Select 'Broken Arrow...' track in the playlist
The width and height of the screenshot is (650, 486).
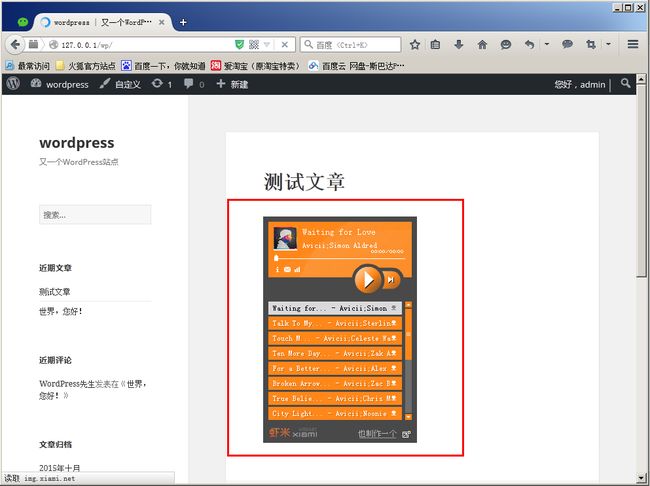point(335,384)
